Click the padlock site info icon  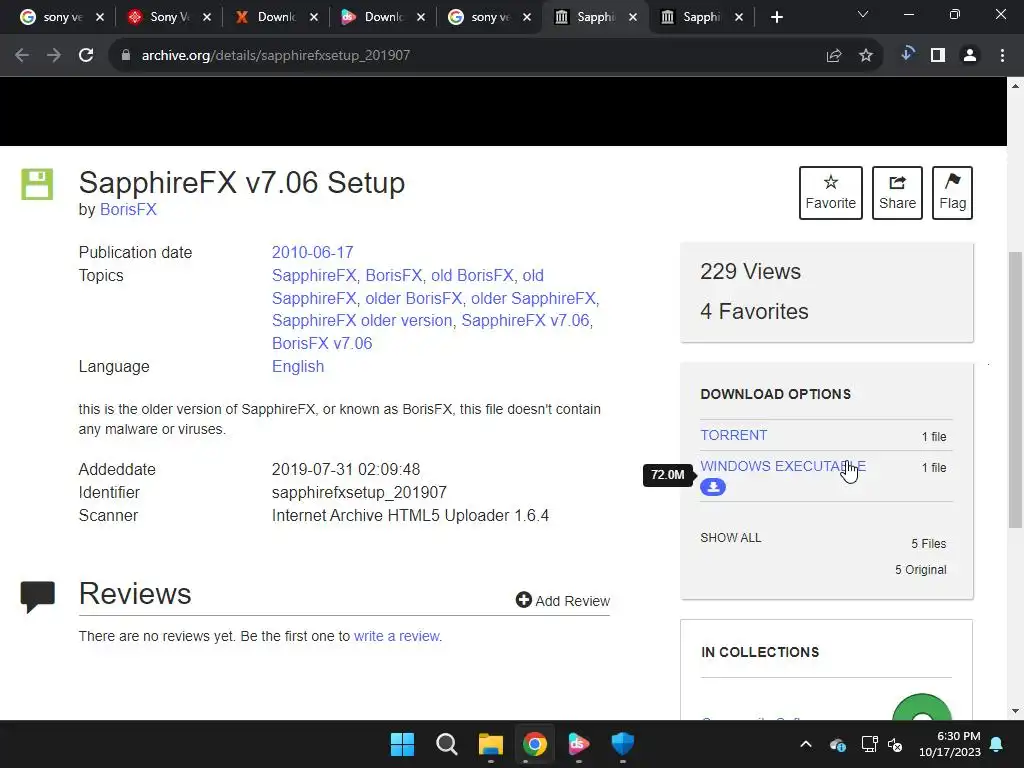coord(125,56)
